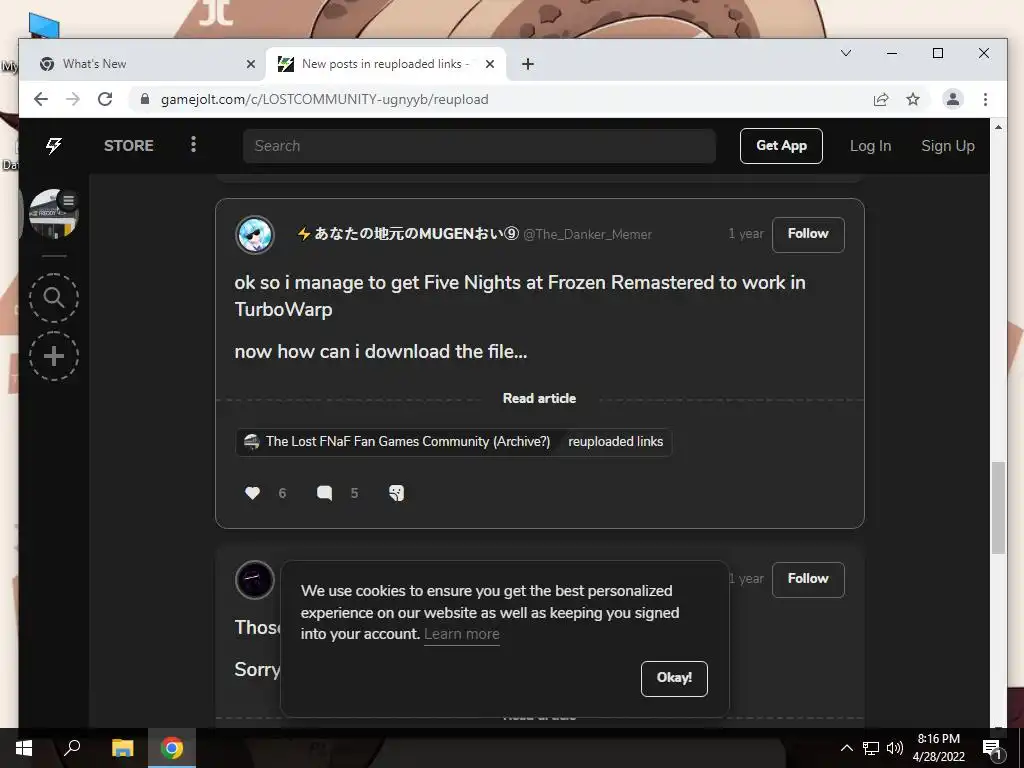
Task: Accept cookies with the Okay! button
Action: tap(674, 679)
